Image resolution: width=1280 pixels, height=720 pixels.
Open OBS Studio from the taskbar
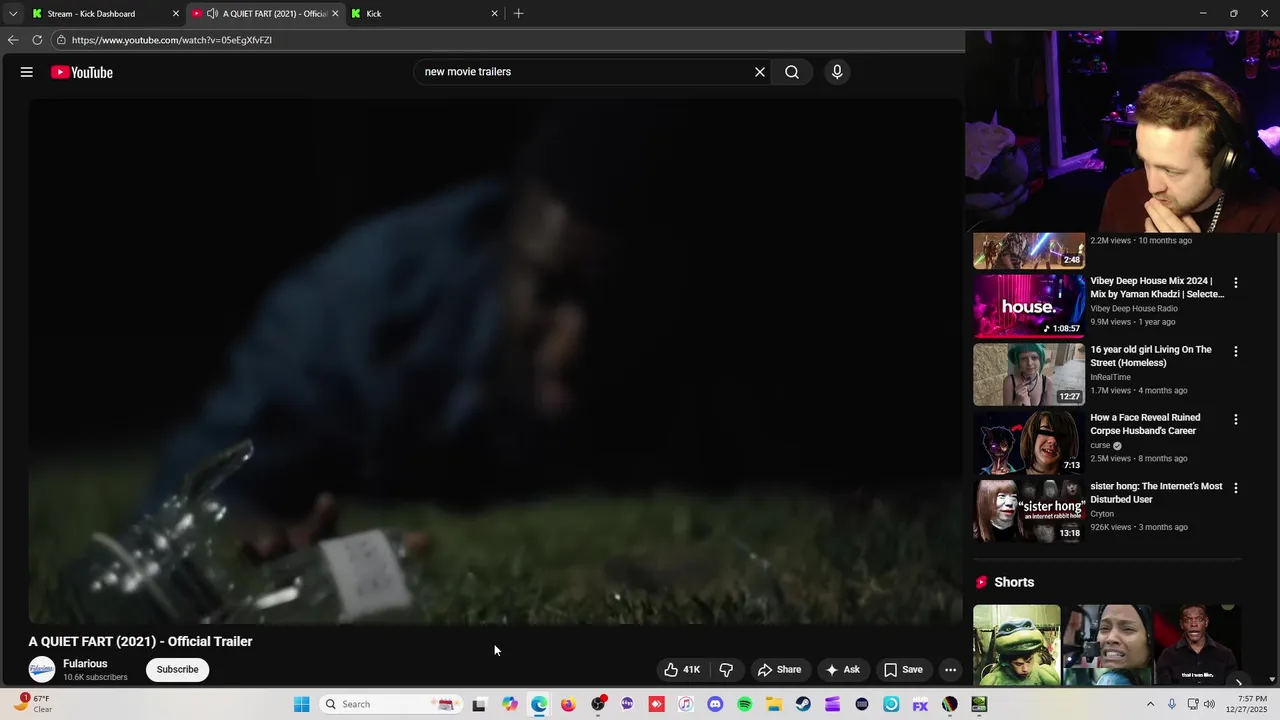(598, 705)
